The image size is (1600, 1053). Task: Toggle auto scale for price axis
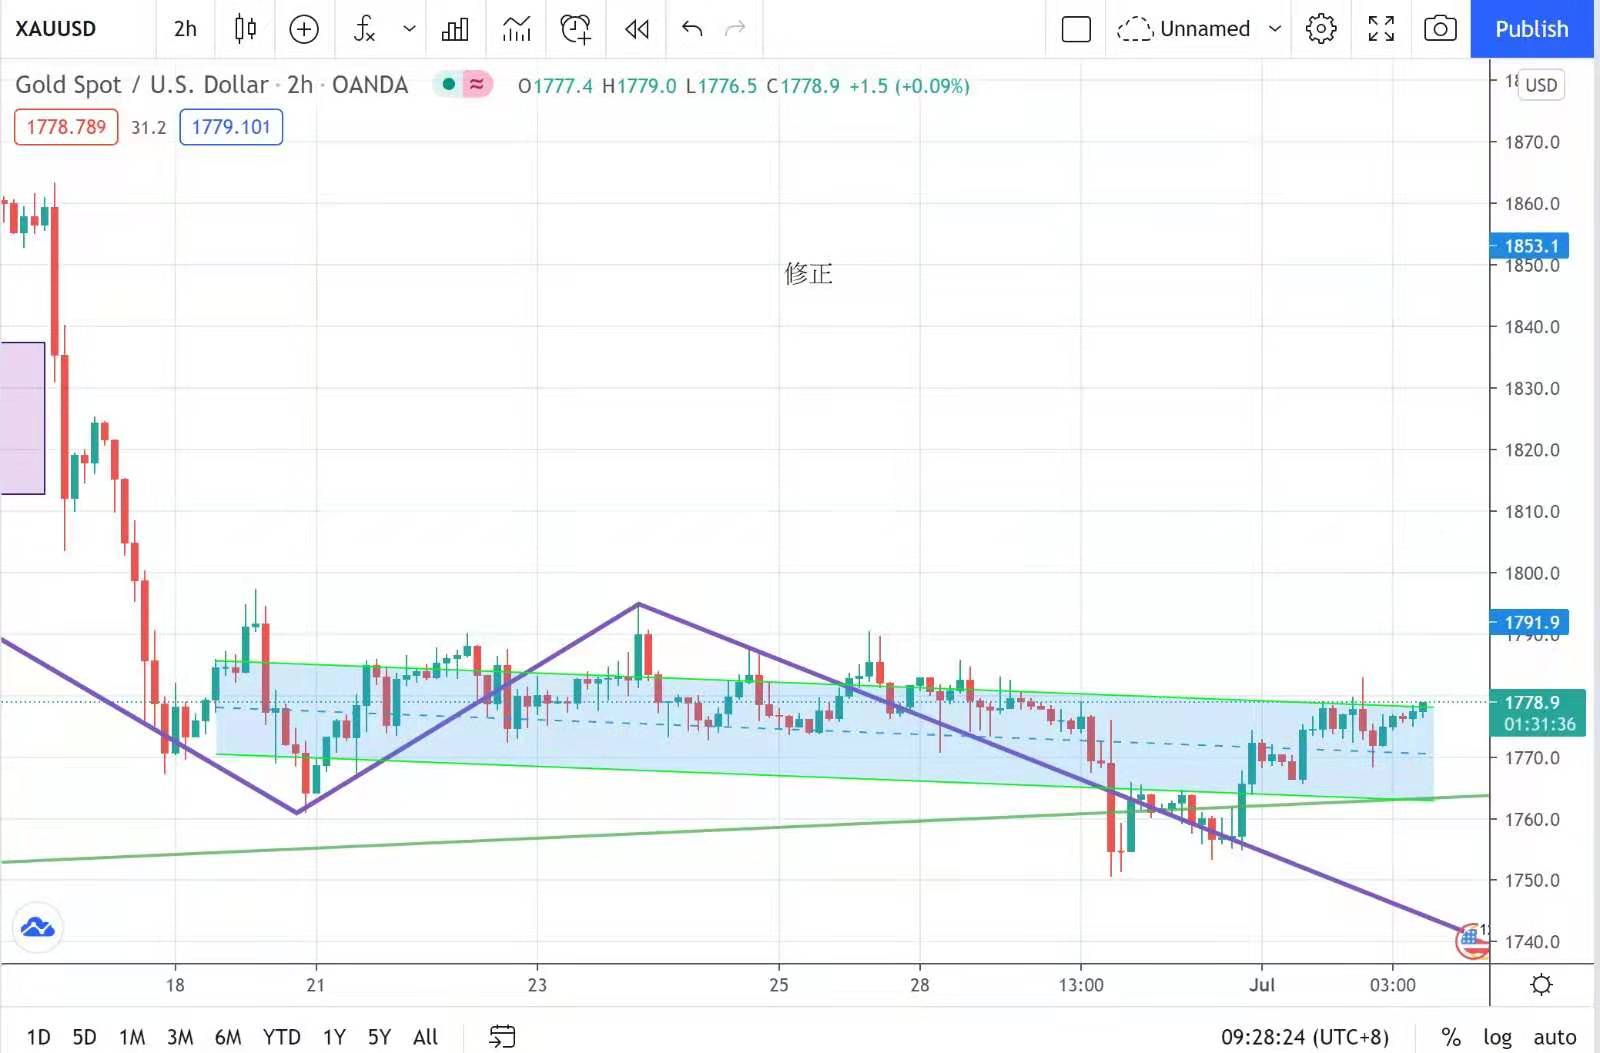[x=1554, y=1037]
